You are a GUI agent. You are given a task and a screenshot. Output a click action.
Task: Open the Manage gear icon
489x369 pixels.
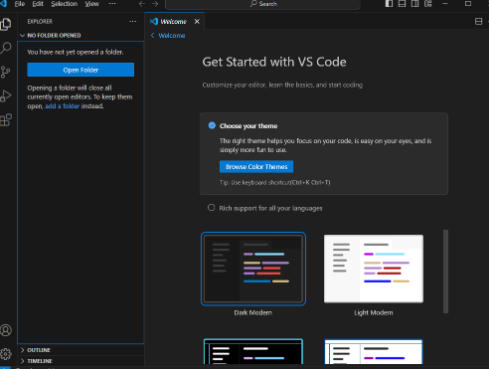(6, 354)
